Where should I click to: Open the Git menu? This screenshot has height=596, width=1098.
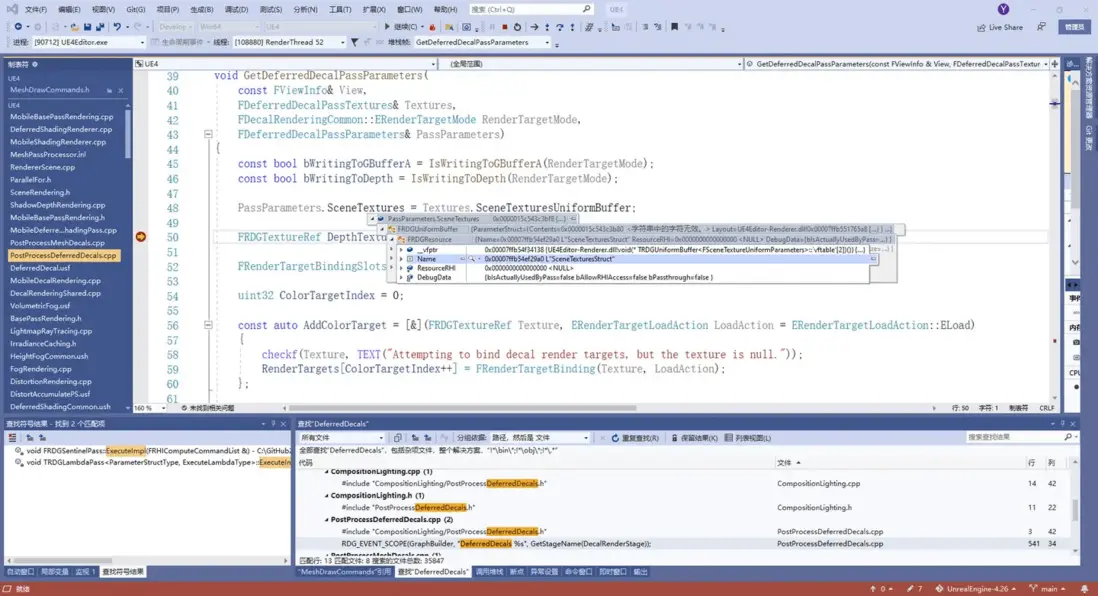[135, 10]
